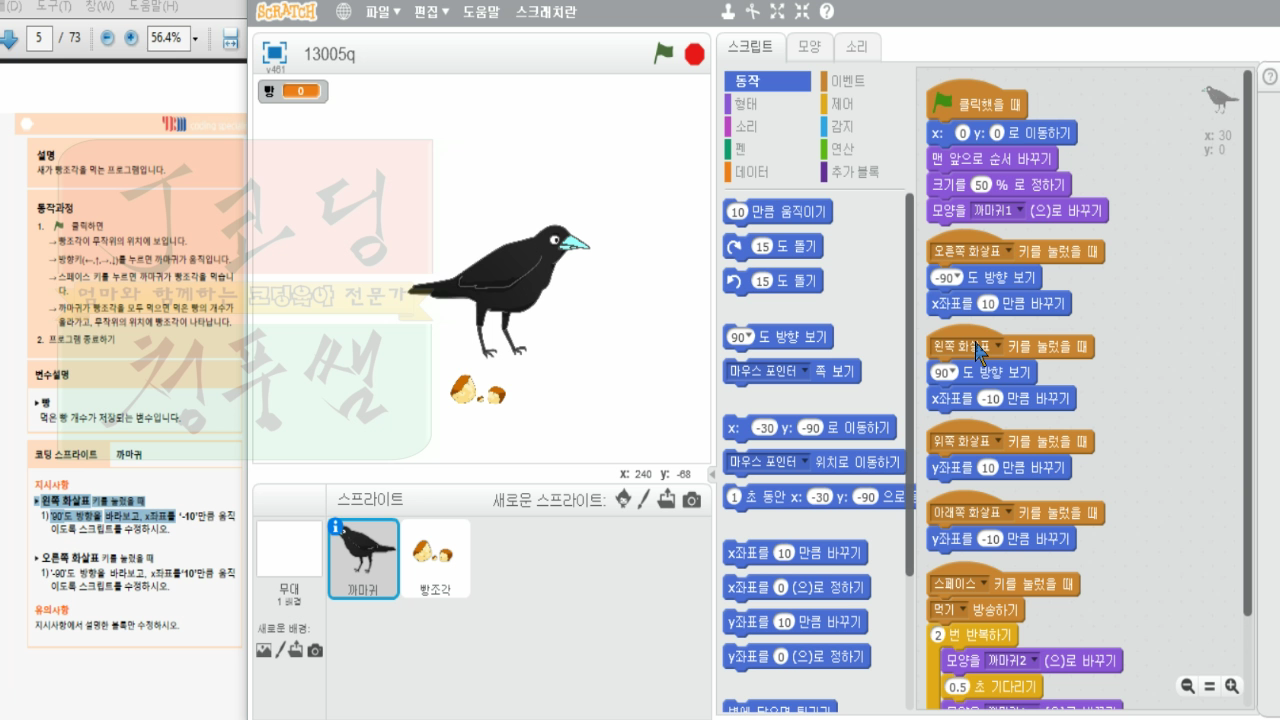This screenshot has height=720, width=1280.
Task: Select the paintbrush to paint a new sprite
Action: [644, 500]
